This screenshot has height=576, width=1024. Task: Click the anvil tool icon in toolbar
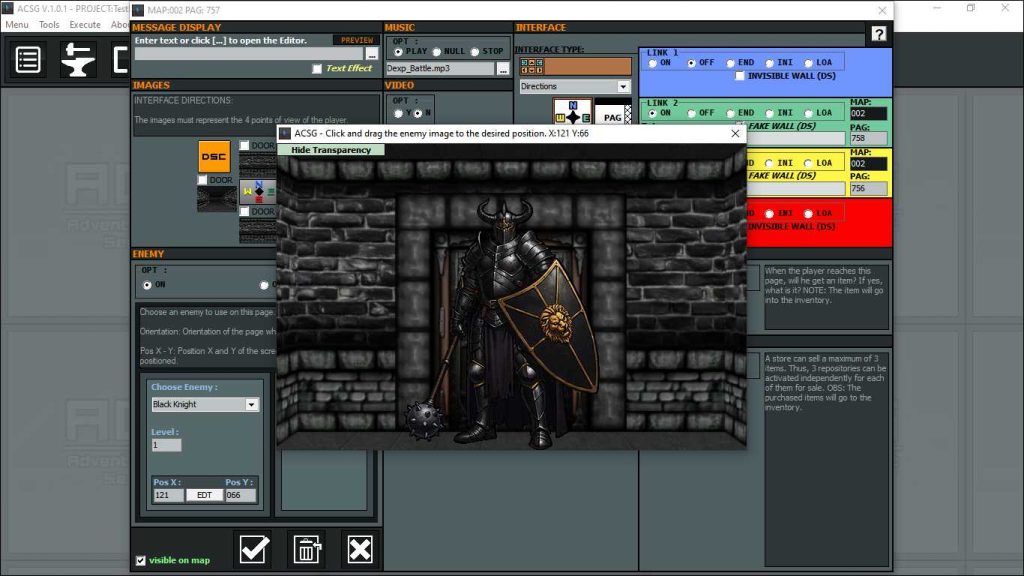tap(77, 60)
